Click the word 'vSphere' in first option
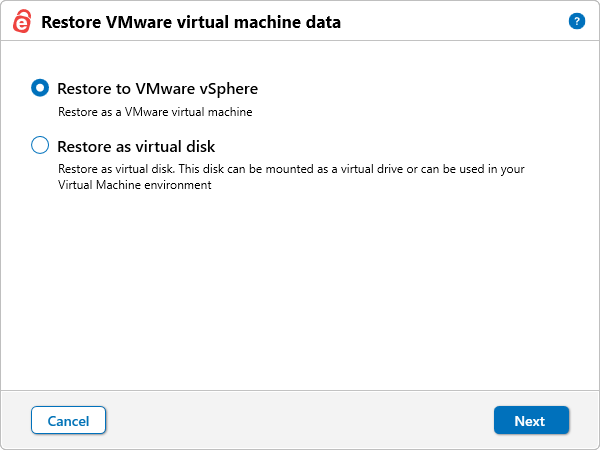 click(228, 89)
